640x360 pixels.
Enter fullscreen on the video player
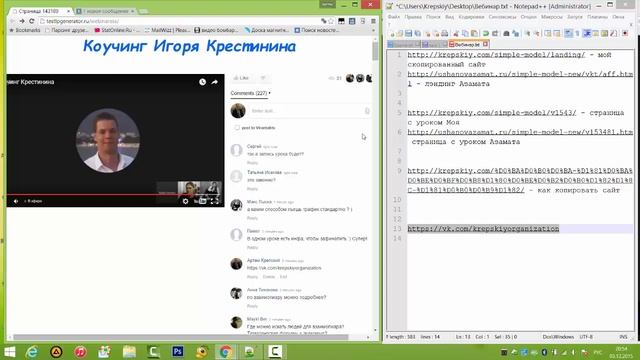pyautogui.click(x=215, y=201)
